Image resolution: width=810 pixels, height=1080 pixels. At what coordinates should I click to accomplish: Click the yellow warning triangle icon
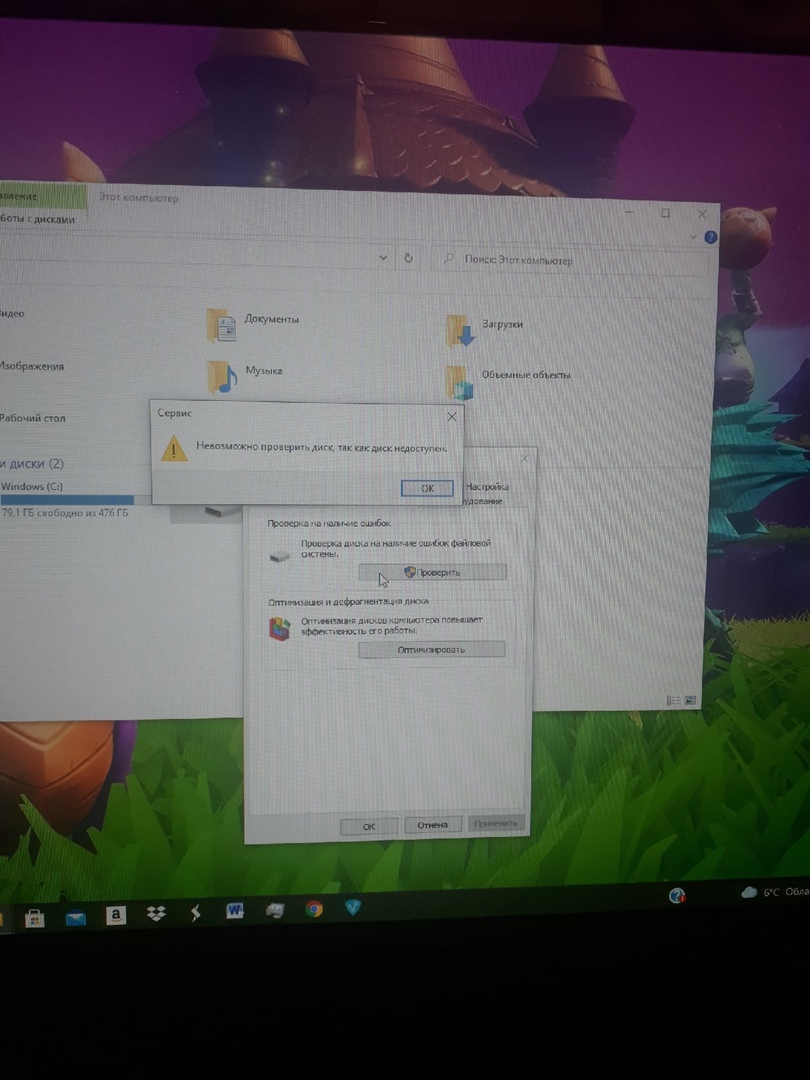coord(174,448)
